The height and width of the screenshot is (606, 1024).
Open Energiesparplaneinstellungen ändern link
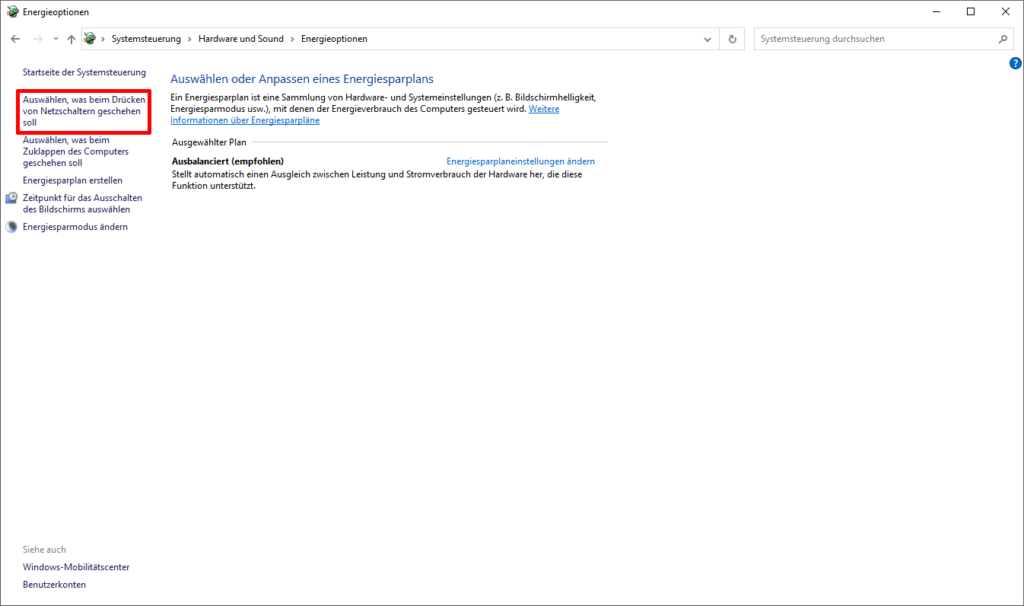[520, 161]
